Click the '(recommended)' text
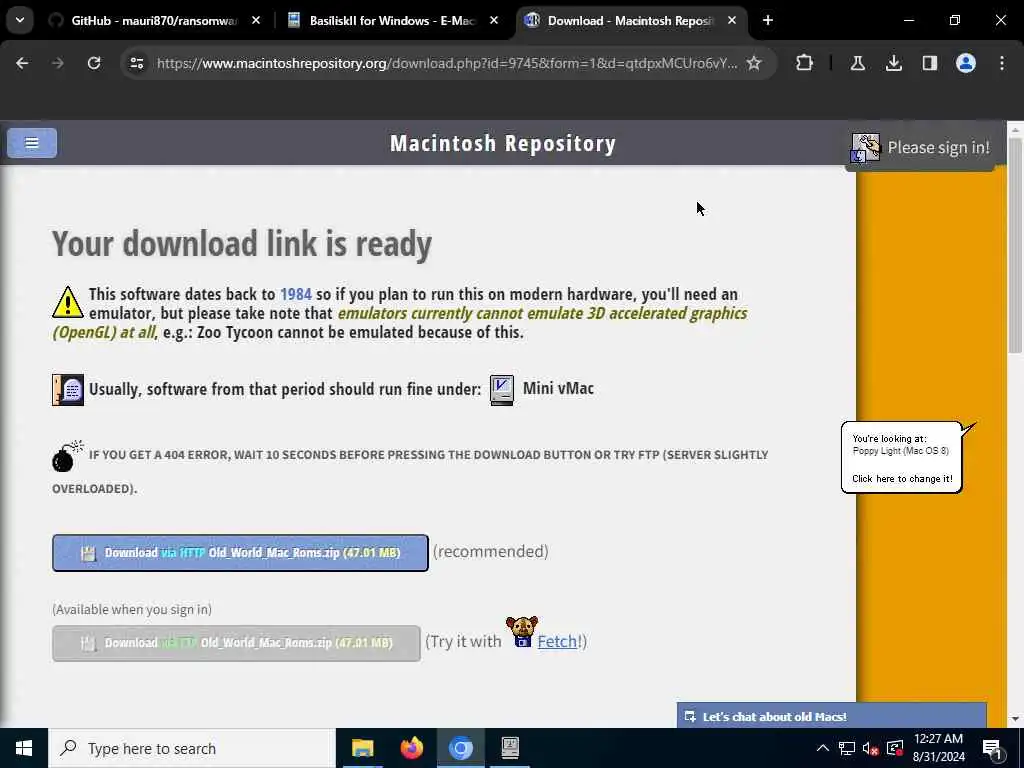Screen dimensions: 1024x768 [x=490, y=552]
